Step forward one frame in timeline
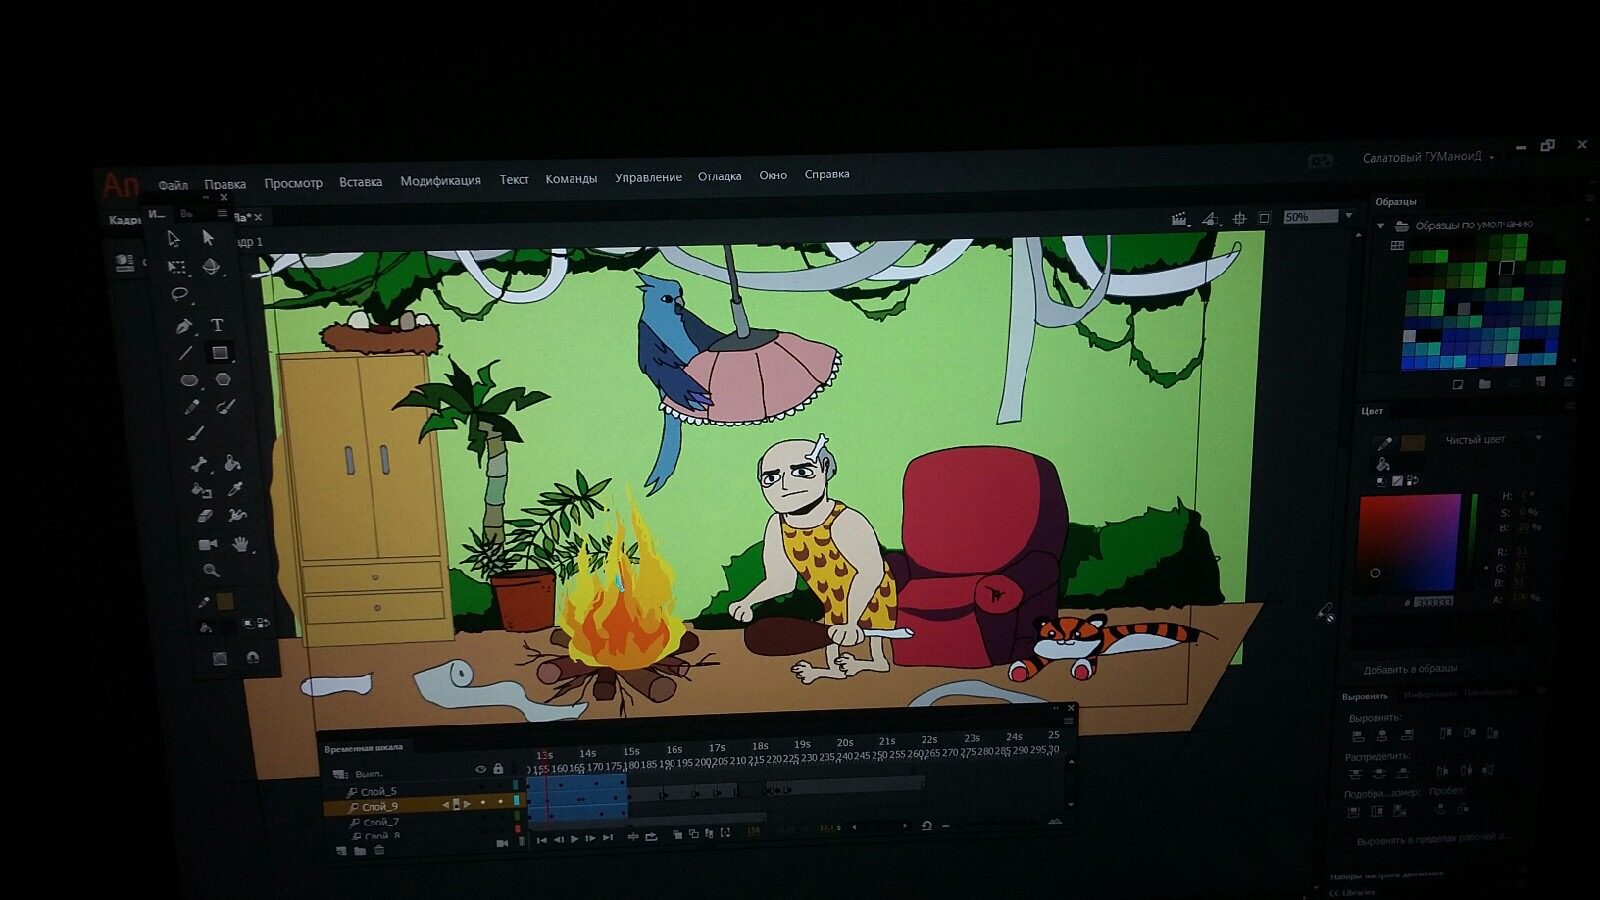 (590, 838)
